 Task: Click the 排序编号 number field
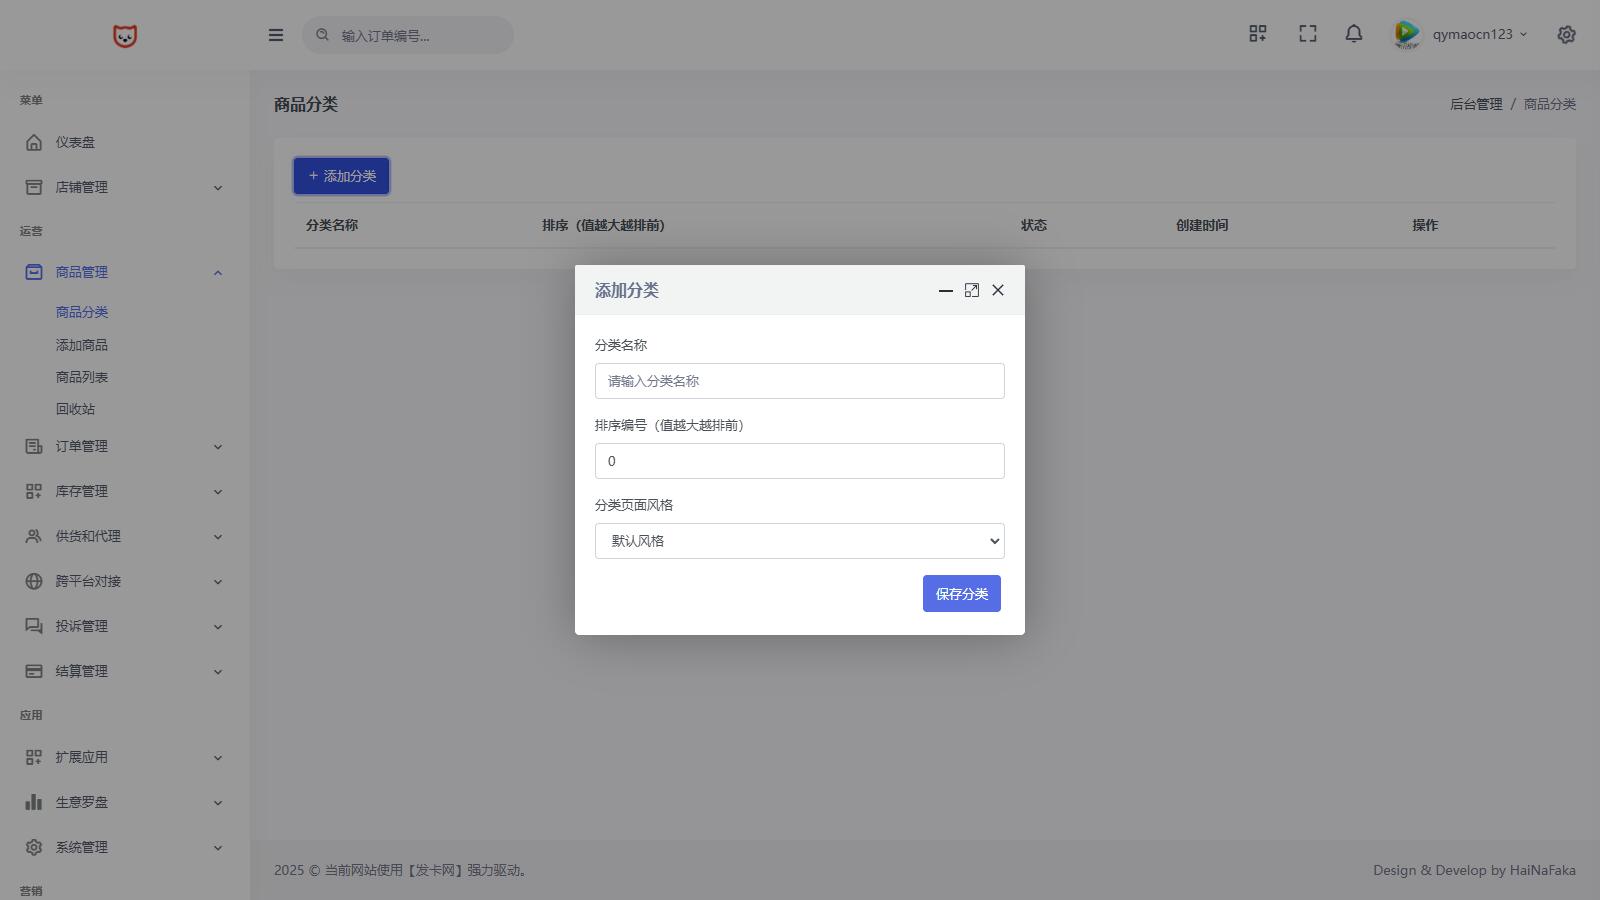pyautogui.click(x=799, y=461)
